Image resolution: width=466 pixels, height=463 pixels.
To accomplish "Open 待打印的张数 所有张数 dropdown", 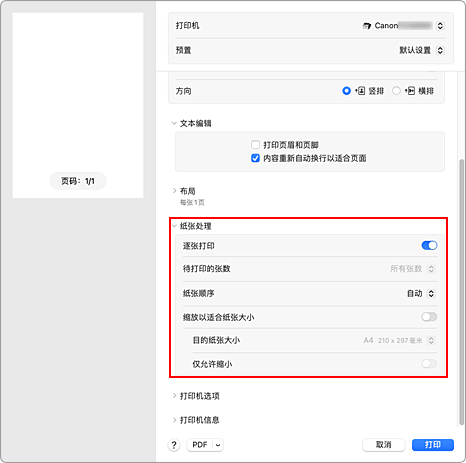I will [x=431, y=269].
